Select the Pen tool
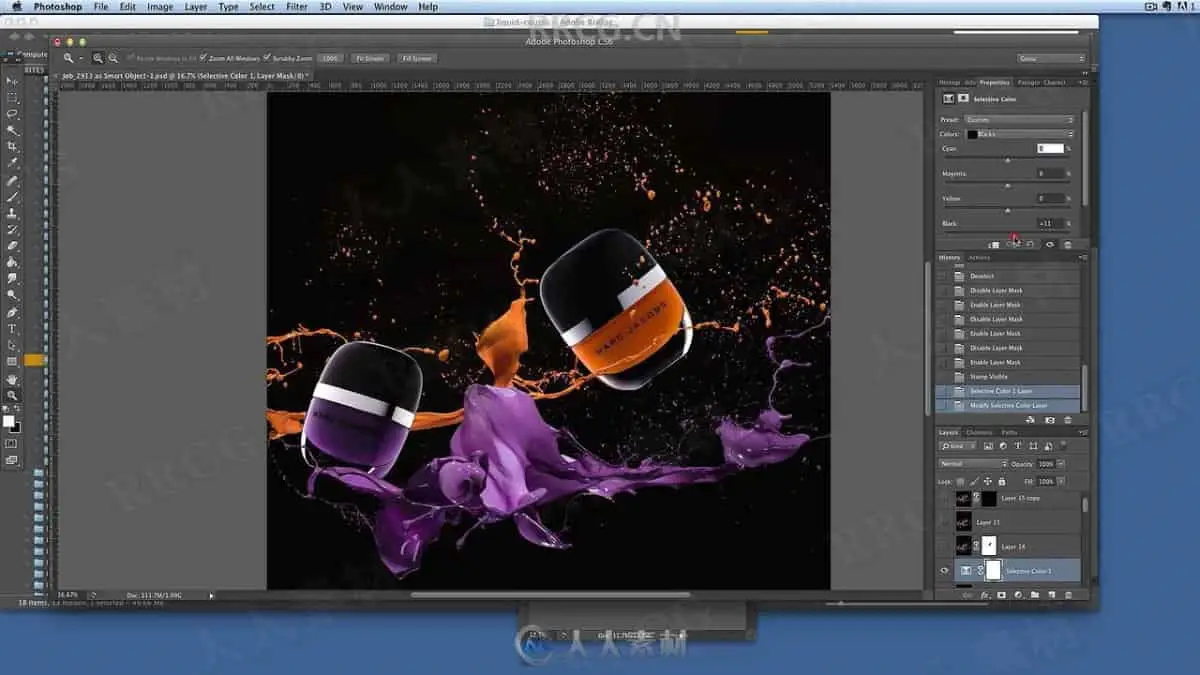The height and width of the screenshot is (675, 1200). tap(12, 312)
